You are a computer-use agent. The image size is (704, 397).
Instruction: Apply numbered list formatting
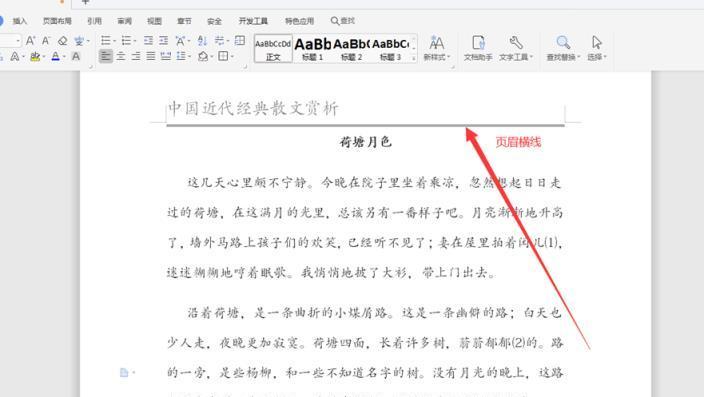tap(126, 41)
